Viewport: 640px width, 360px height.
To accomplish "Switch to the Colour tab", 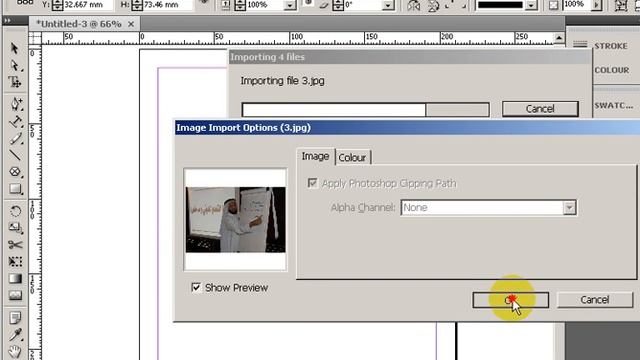I will (352, 158).
